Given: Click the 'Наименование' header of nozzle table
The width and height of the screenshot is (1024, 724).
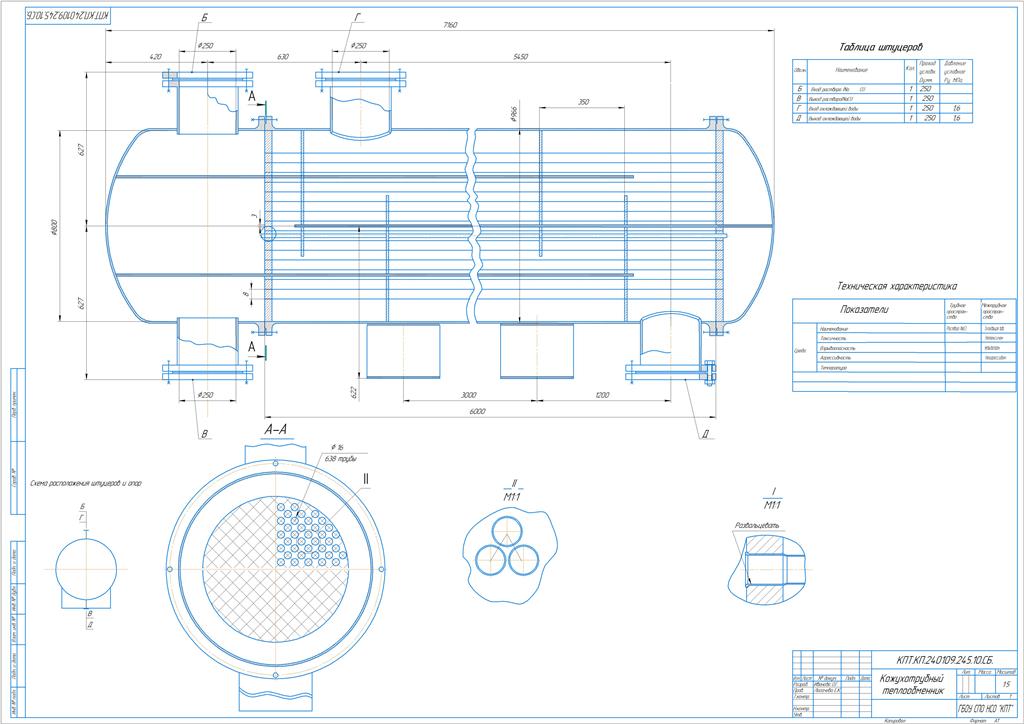Looking at the screenshot, I should tap(852, 69).
